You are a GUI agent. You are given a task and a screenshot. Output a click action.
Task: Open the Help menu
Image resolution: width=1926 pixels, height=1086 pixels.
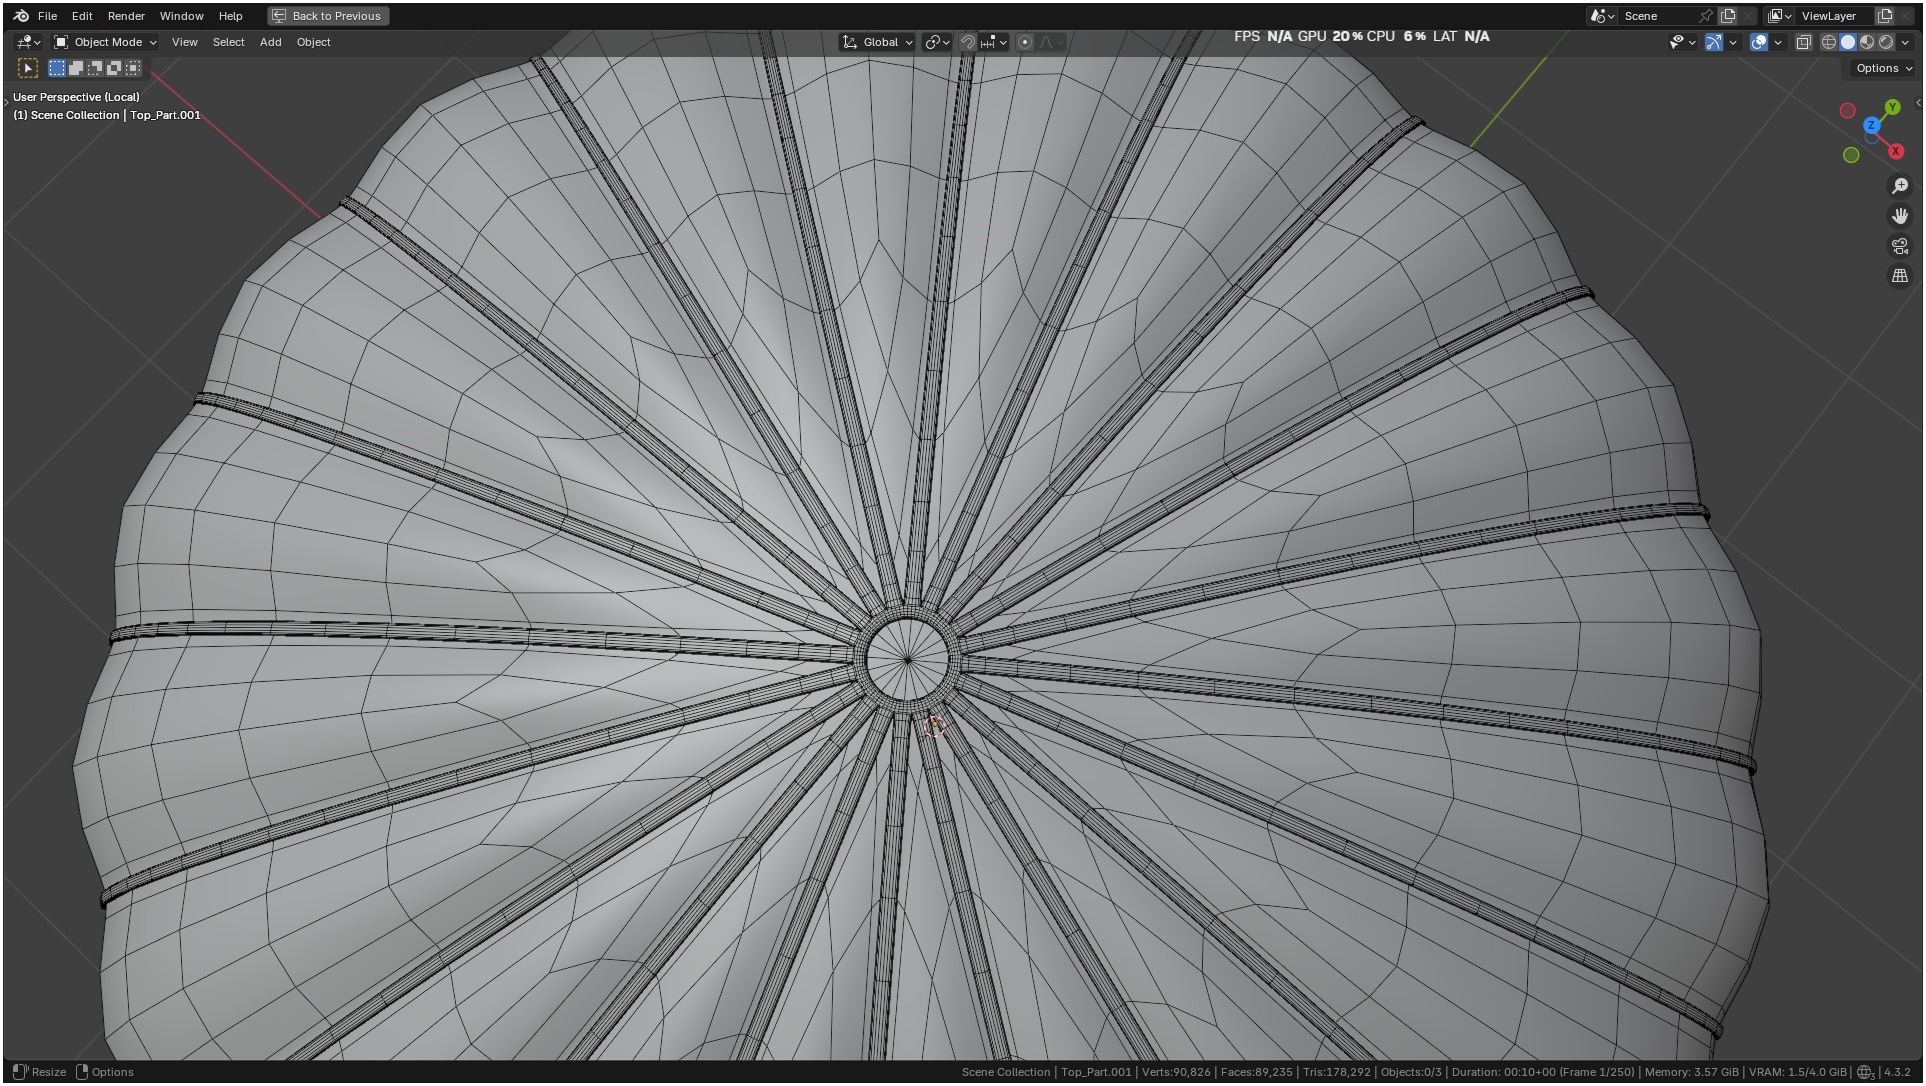pyautogui.click(x=230, y=16)
